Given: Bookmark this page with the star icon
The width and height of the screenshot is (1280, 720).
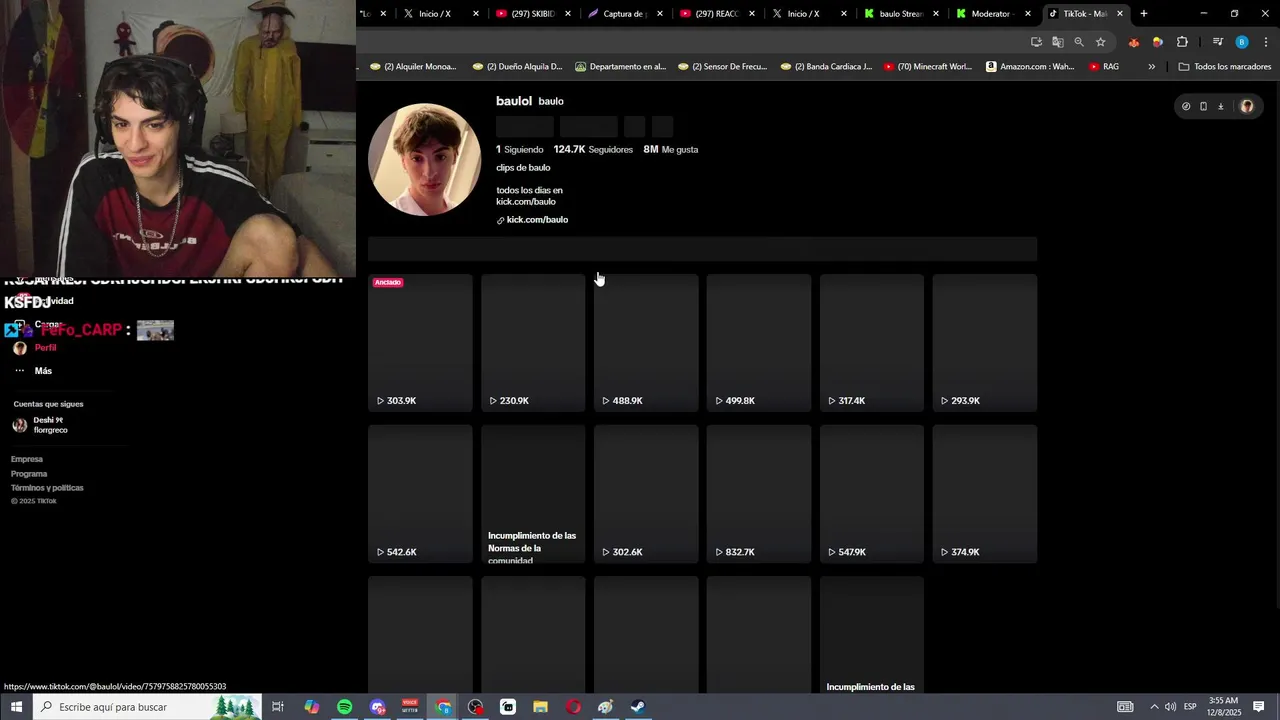Looking at the screenshot, I should point(1100,42).
